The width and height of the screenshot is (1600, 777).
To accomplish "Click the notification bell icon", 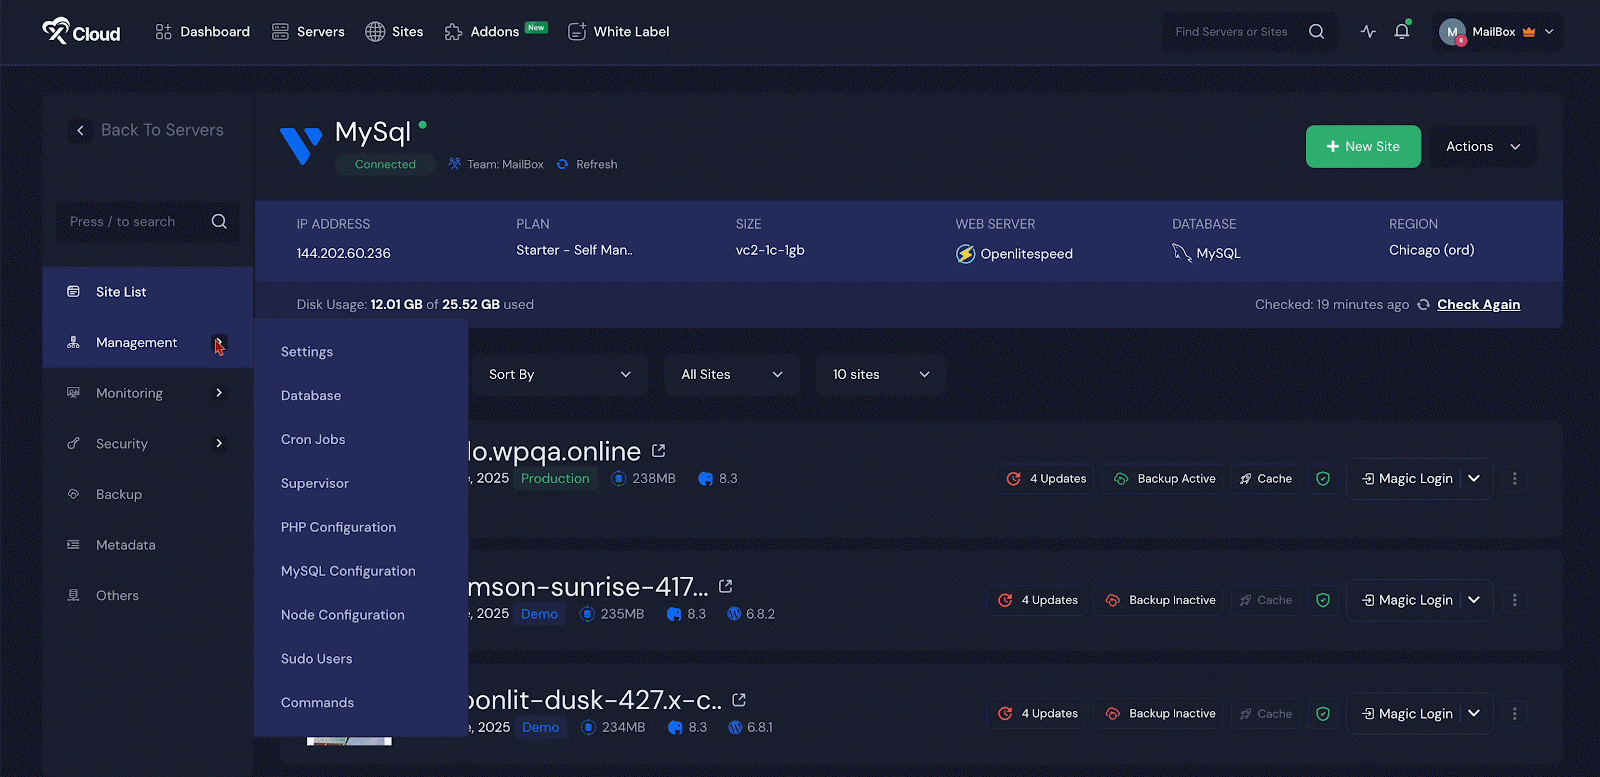I will (x=1402, y=32).
